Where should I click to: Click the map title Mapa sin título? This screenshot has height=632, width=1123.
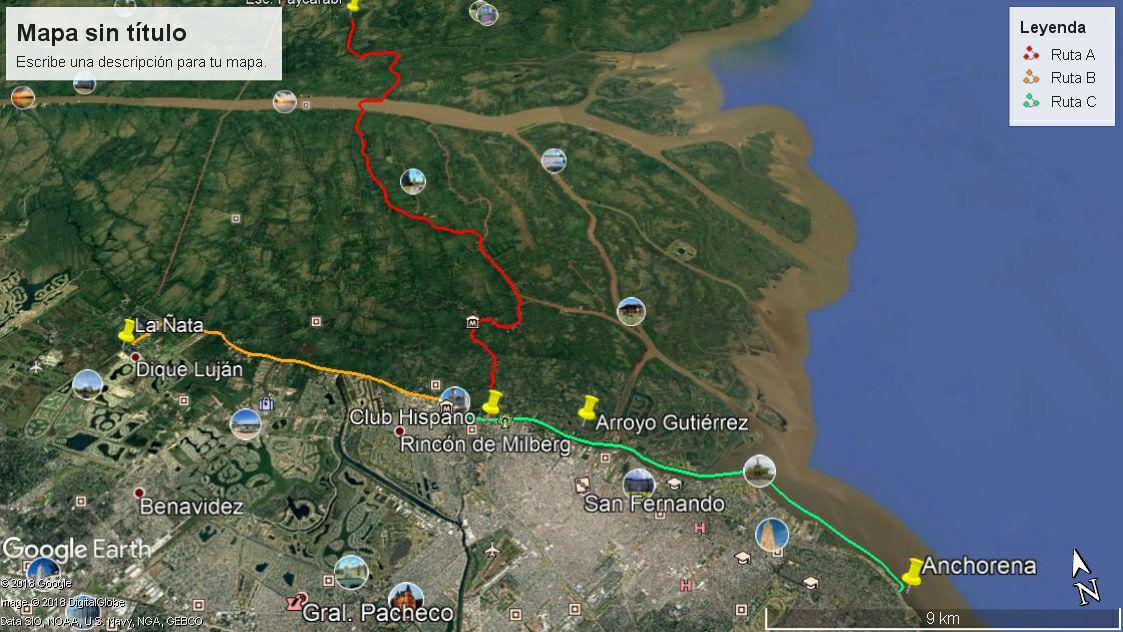tap(101, 33)
